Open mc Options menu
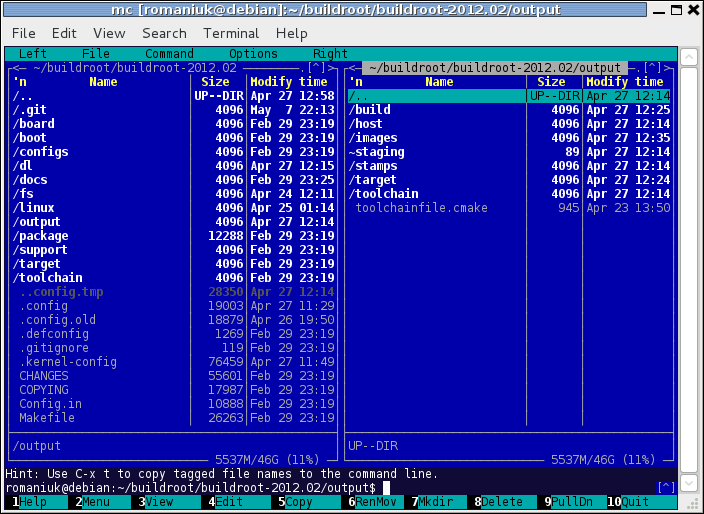Image resolution: width=704 pixels, height=514 pixels. tap(253, 53)
